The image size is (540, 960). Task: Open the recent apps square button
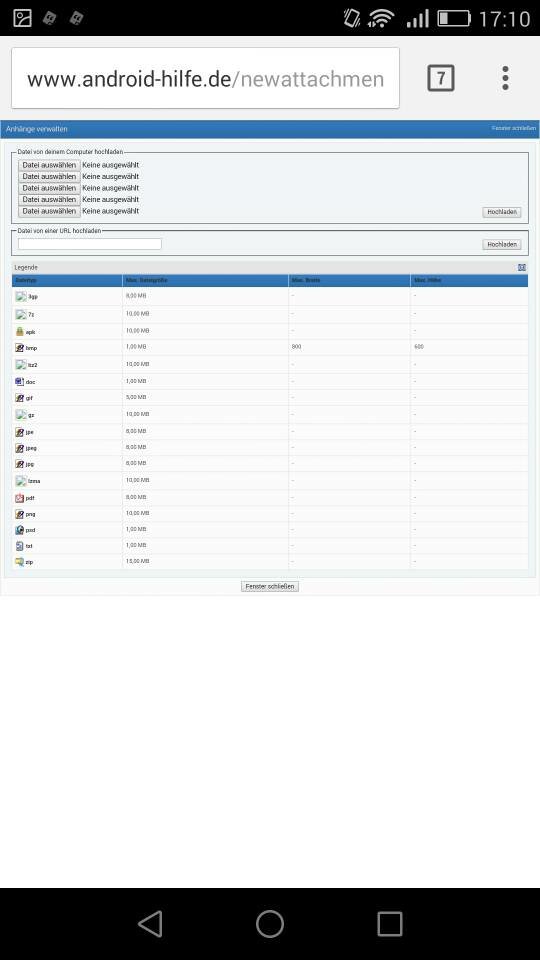(x=389, y=923)
